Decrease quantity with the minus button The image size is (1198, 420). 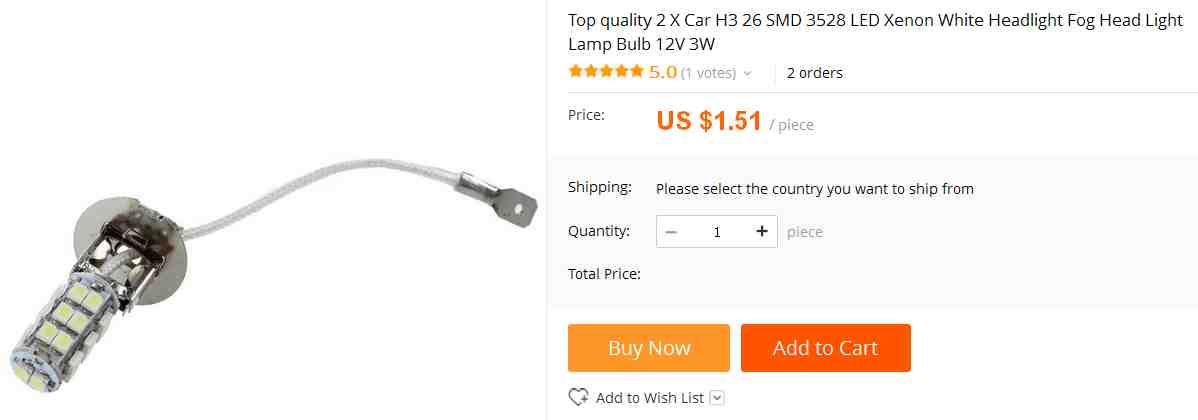[x=671, y=231]
